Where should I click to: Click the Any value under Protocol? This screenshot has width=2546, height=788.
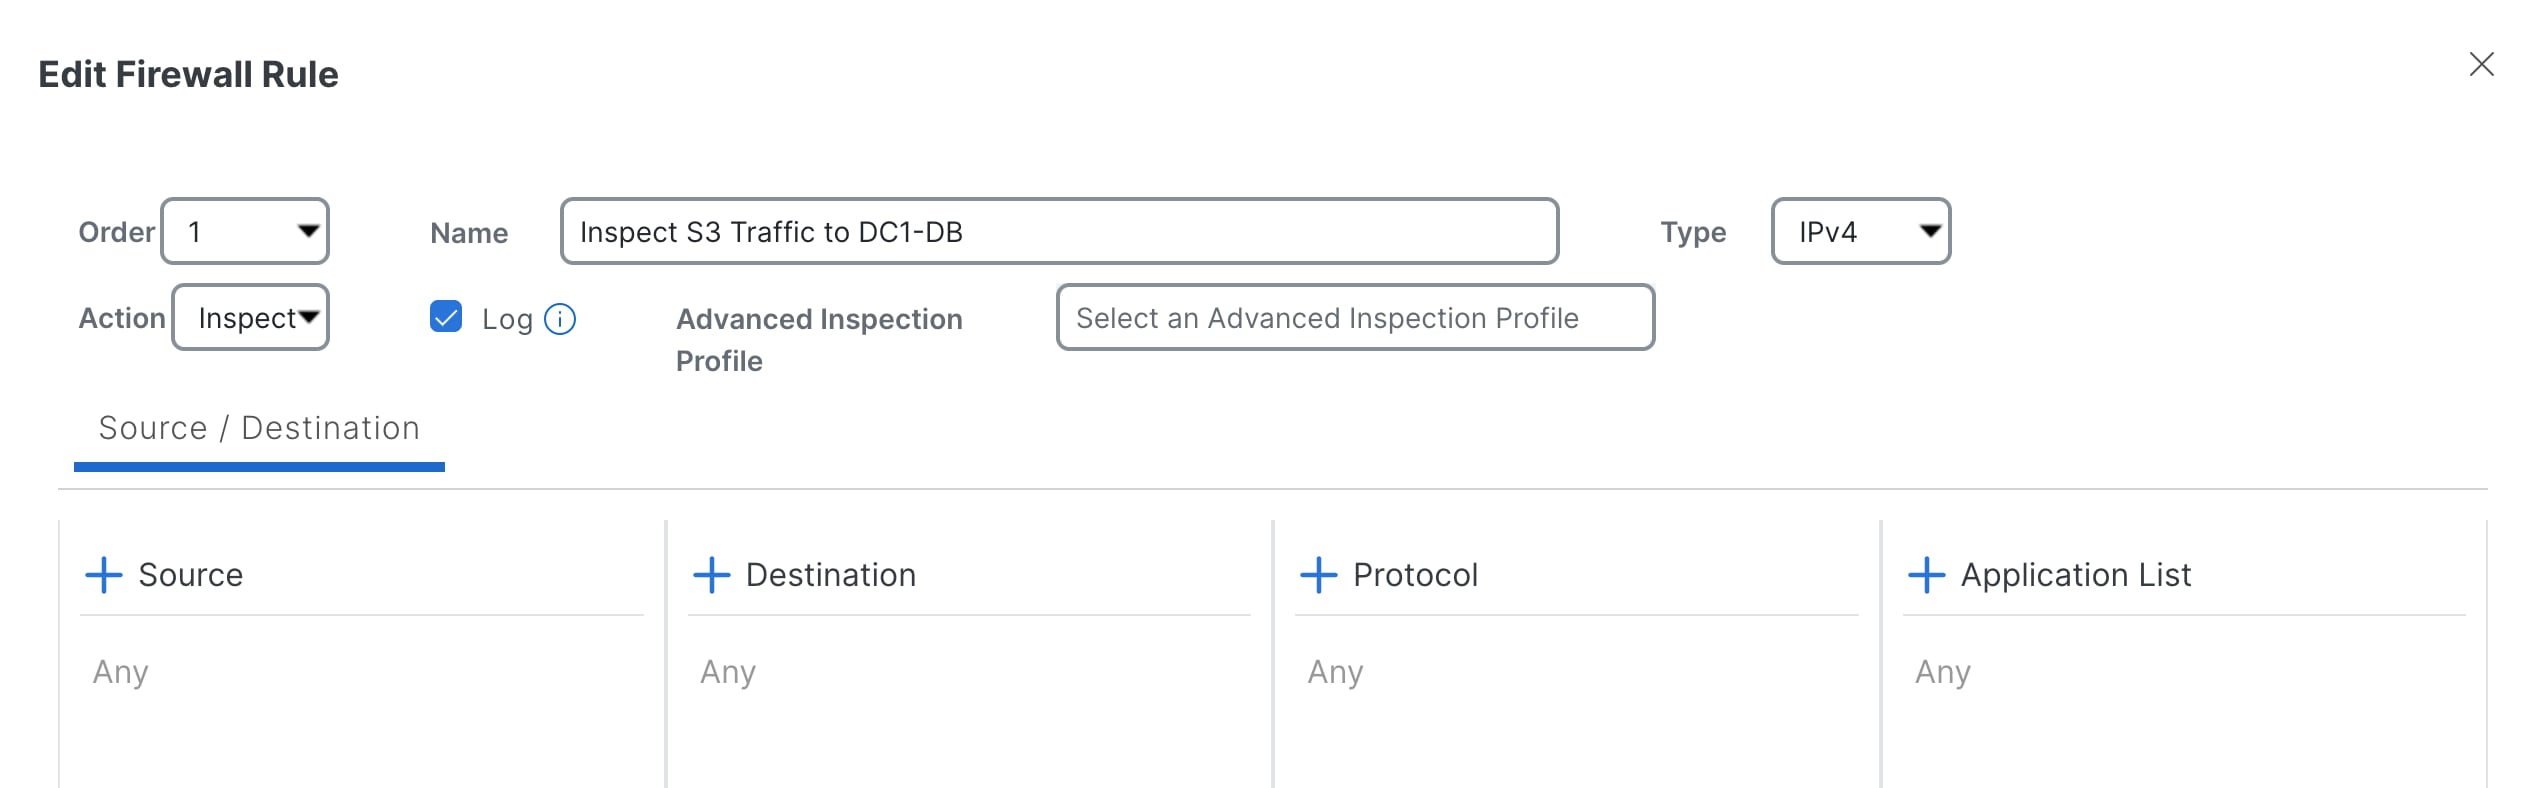pyautogui.click(x=1335, y=672)
